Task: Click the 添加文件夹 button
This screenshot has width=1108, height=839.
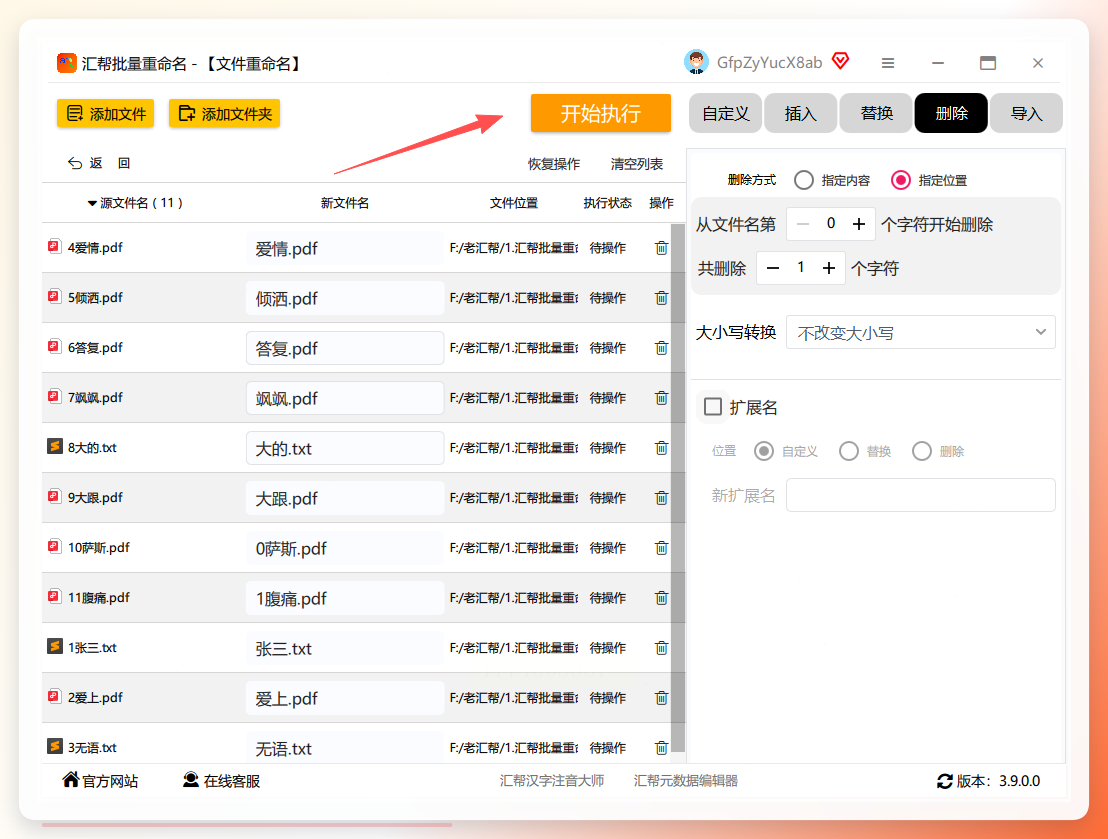Action: pyautogui.click(x=224, y=113)
